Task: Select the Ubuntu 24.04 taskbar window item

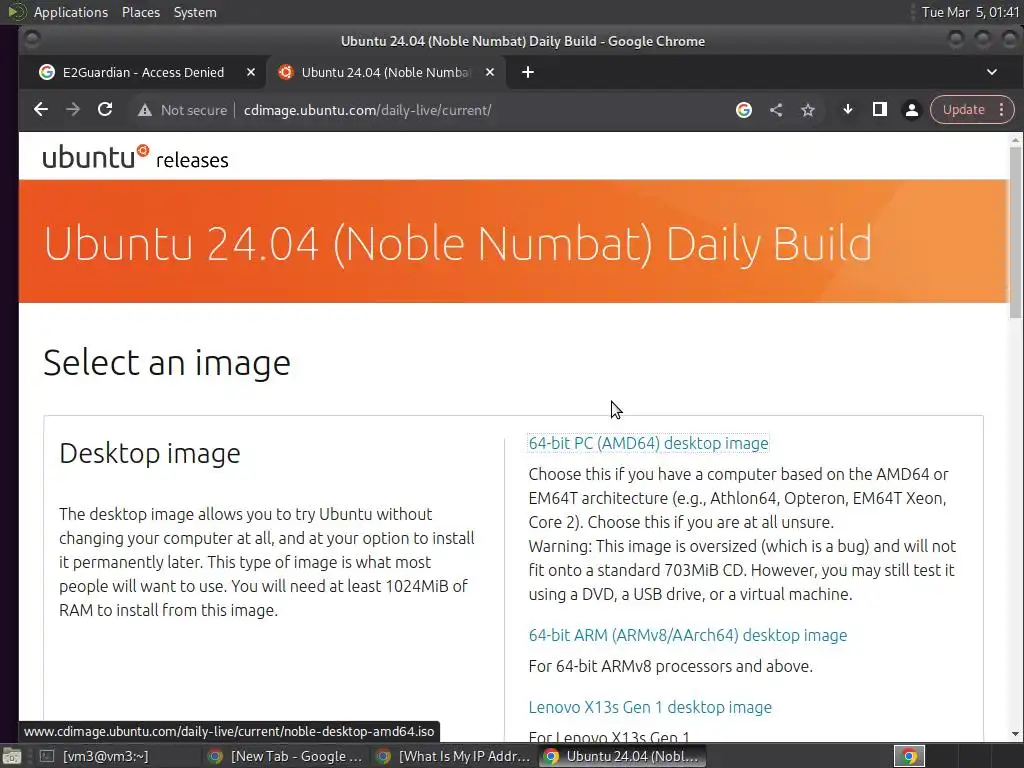Action: [x=623, y=756]
